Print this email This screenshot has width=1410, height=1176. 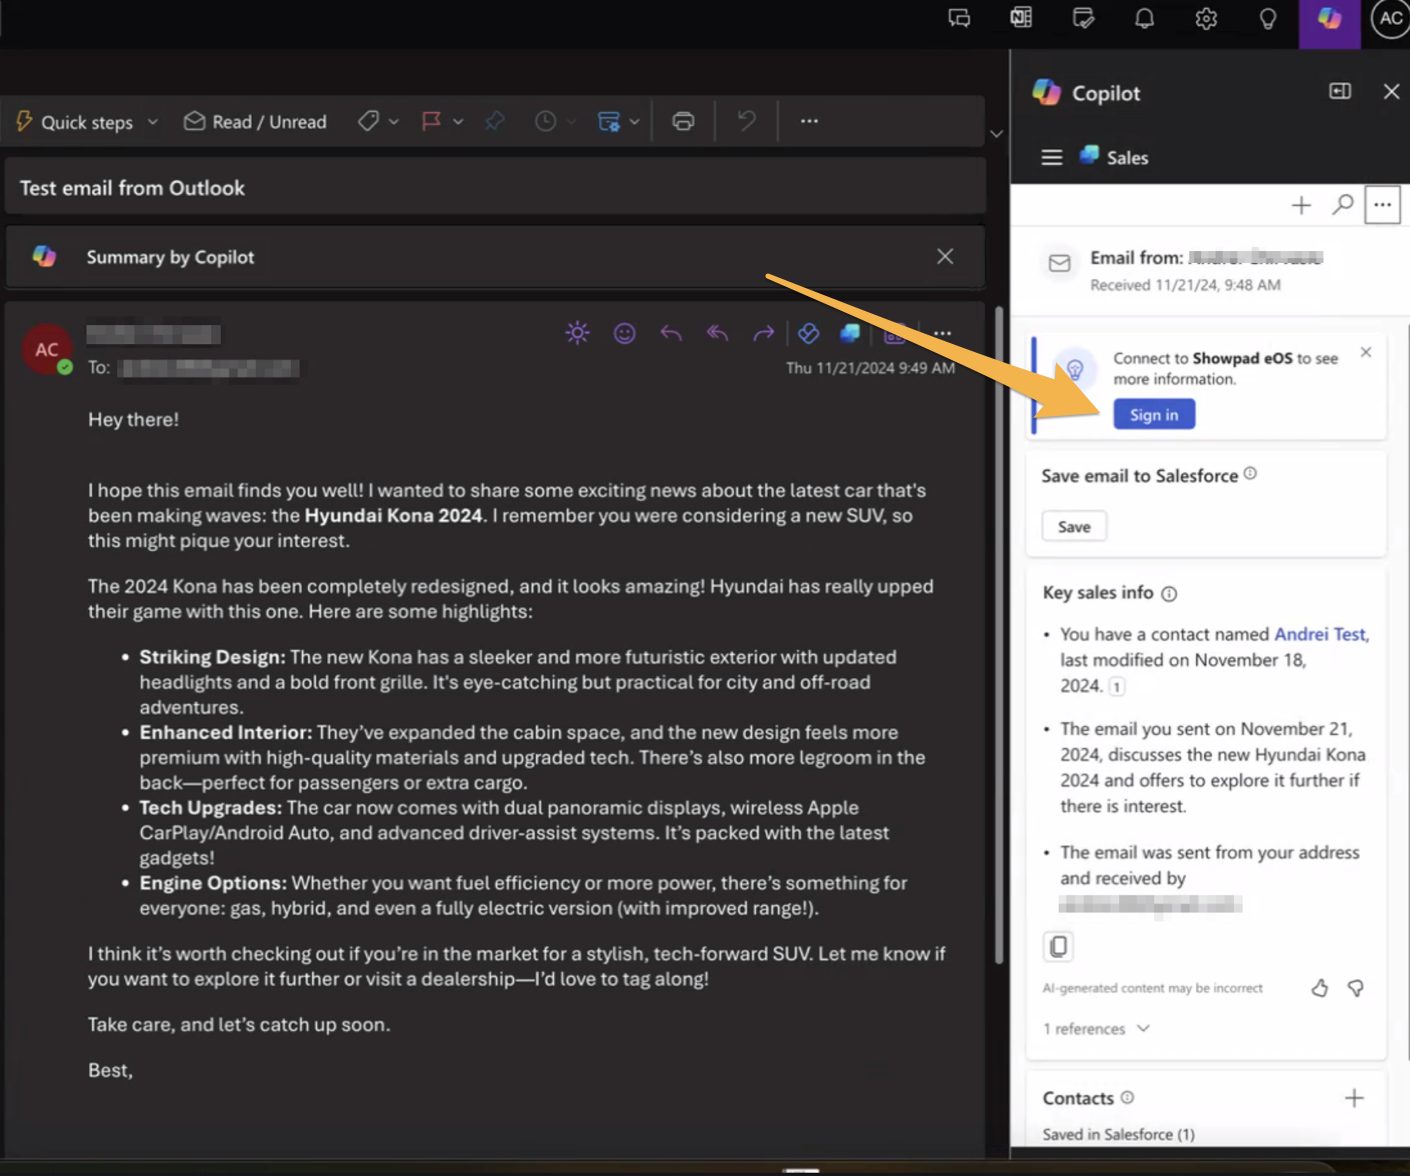click(x=683, y=122)
